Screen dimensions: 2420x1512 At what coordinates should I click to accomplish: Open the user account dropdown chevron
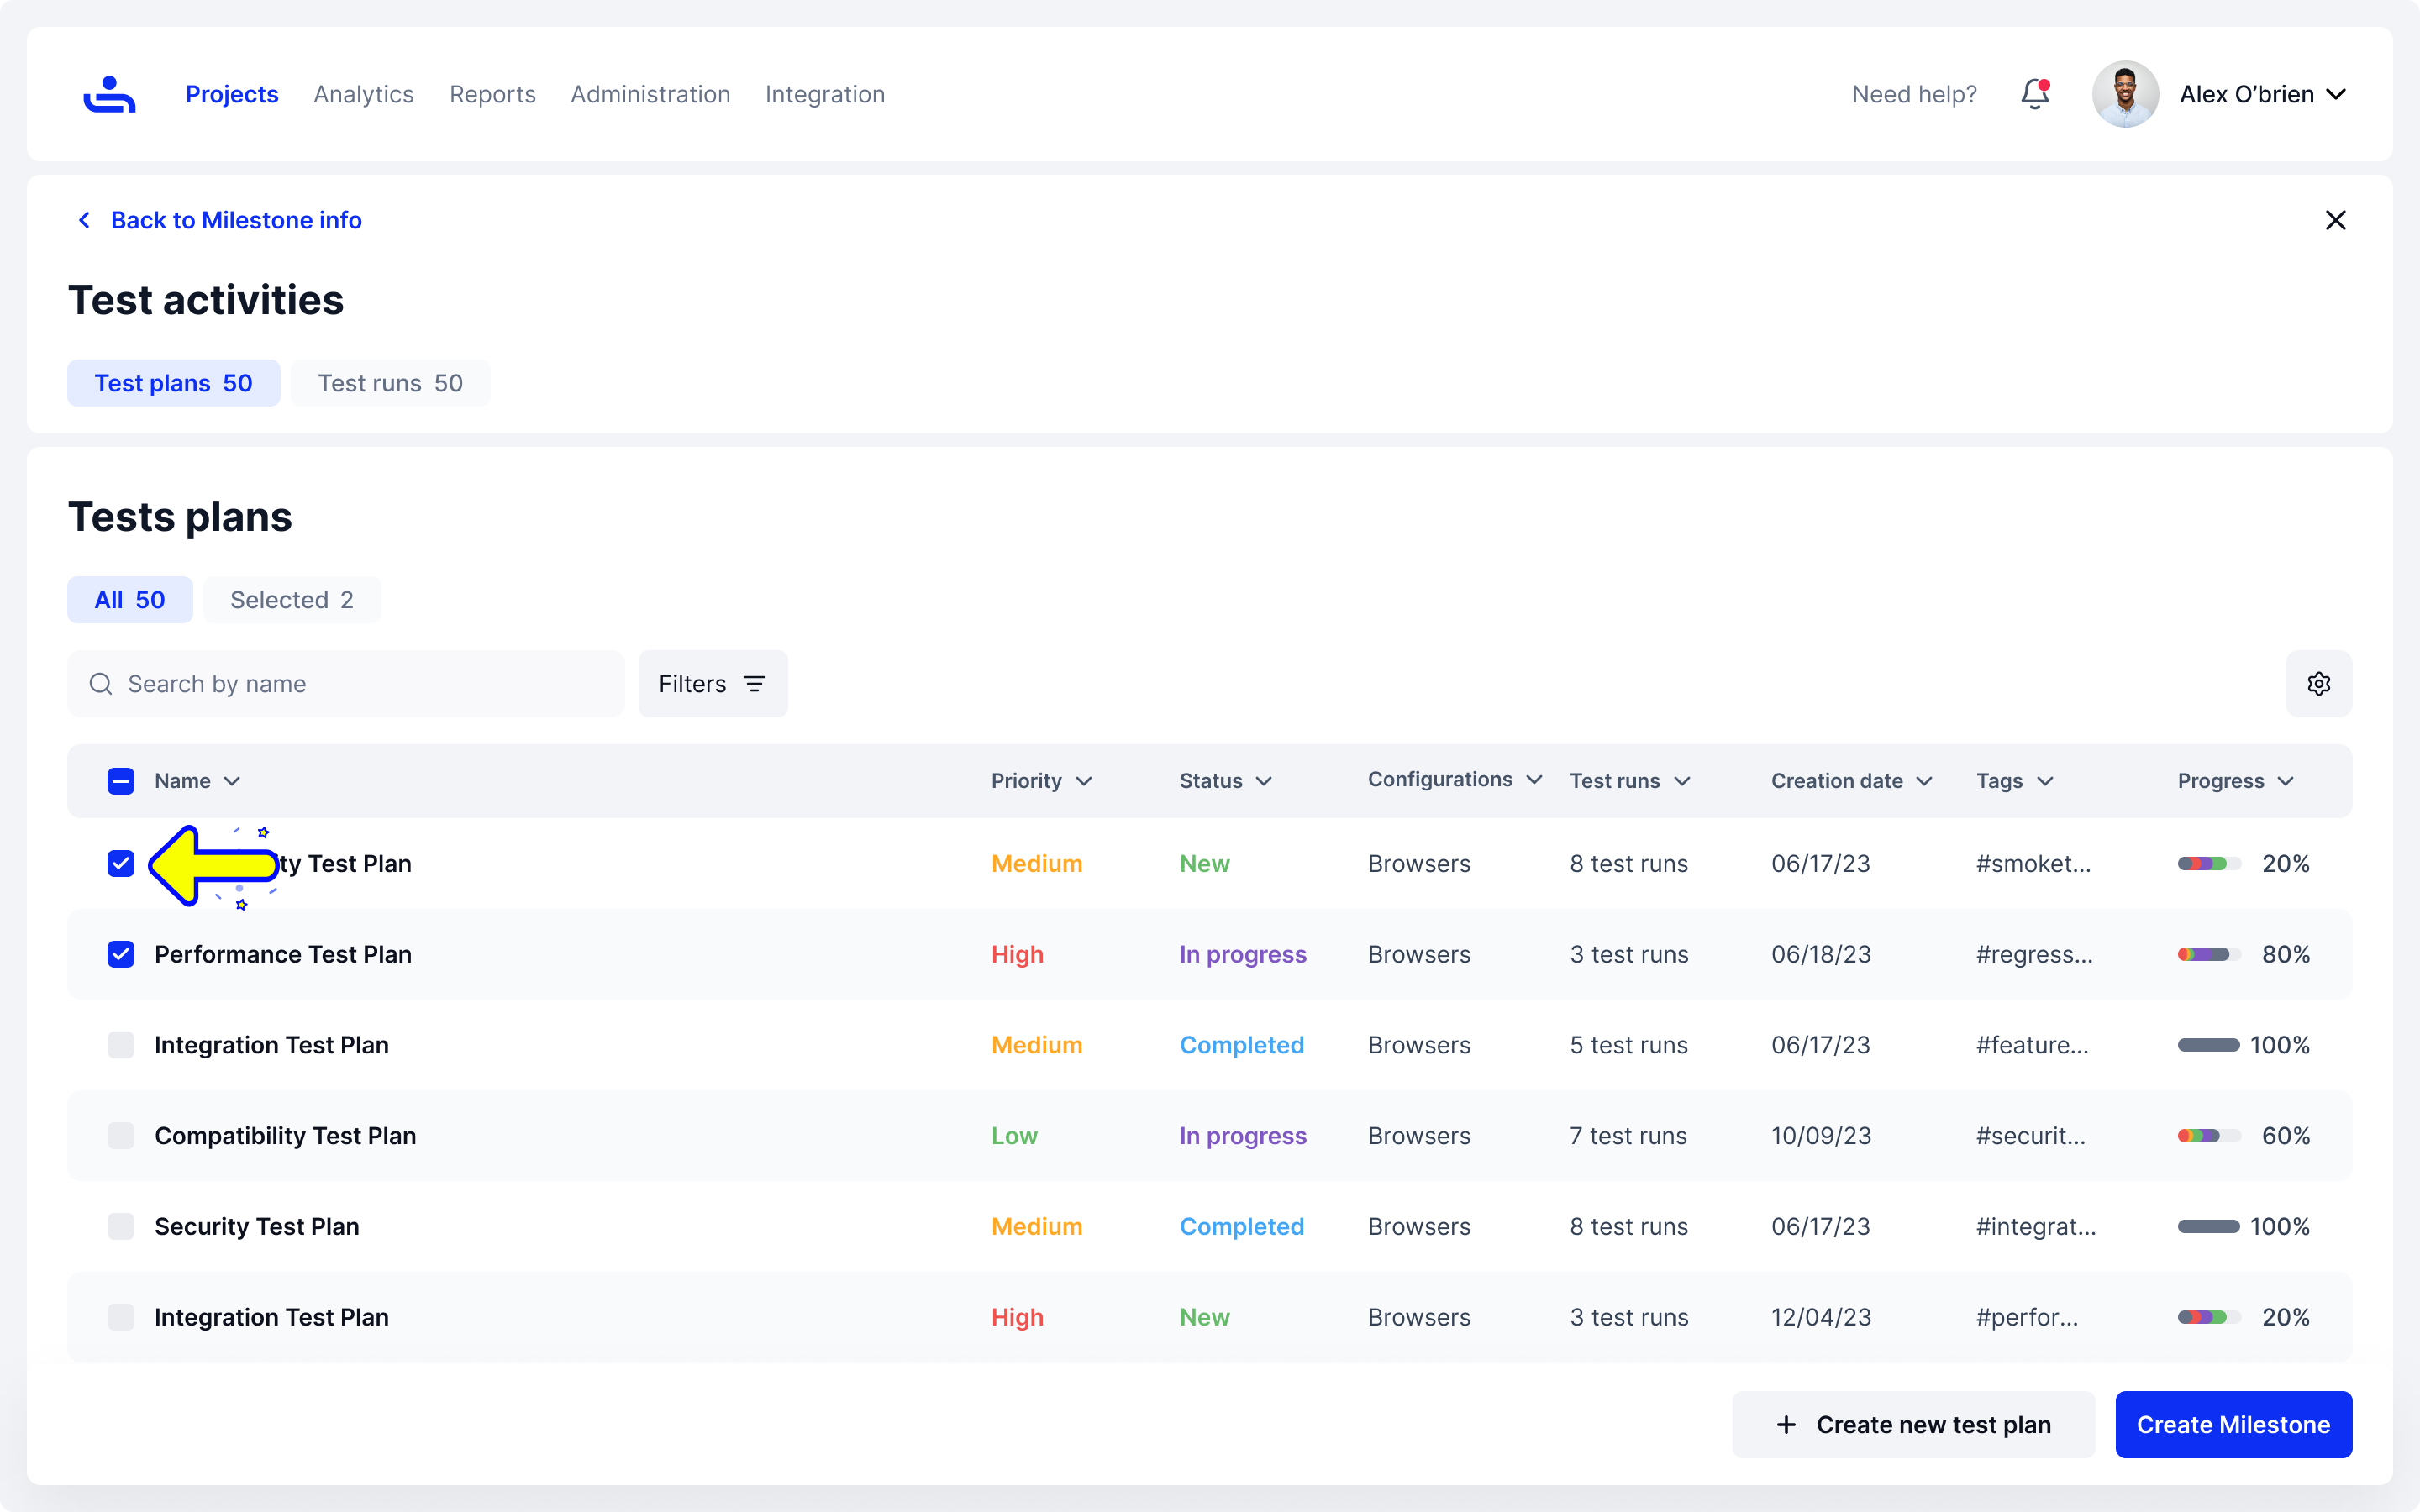point(2336,94)
